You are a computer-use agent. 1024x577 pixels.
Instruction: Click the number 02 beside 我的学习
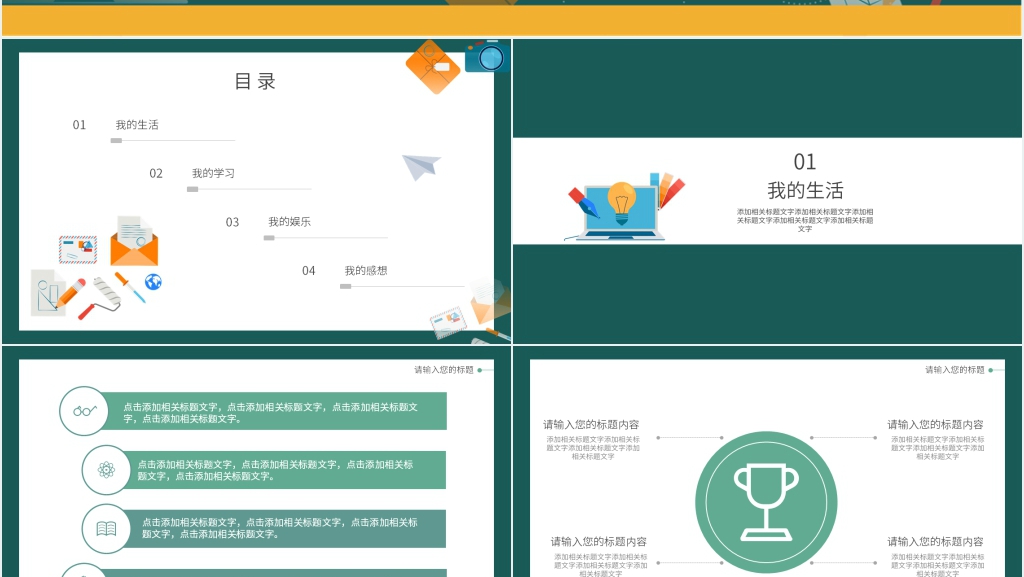(156, 173)
